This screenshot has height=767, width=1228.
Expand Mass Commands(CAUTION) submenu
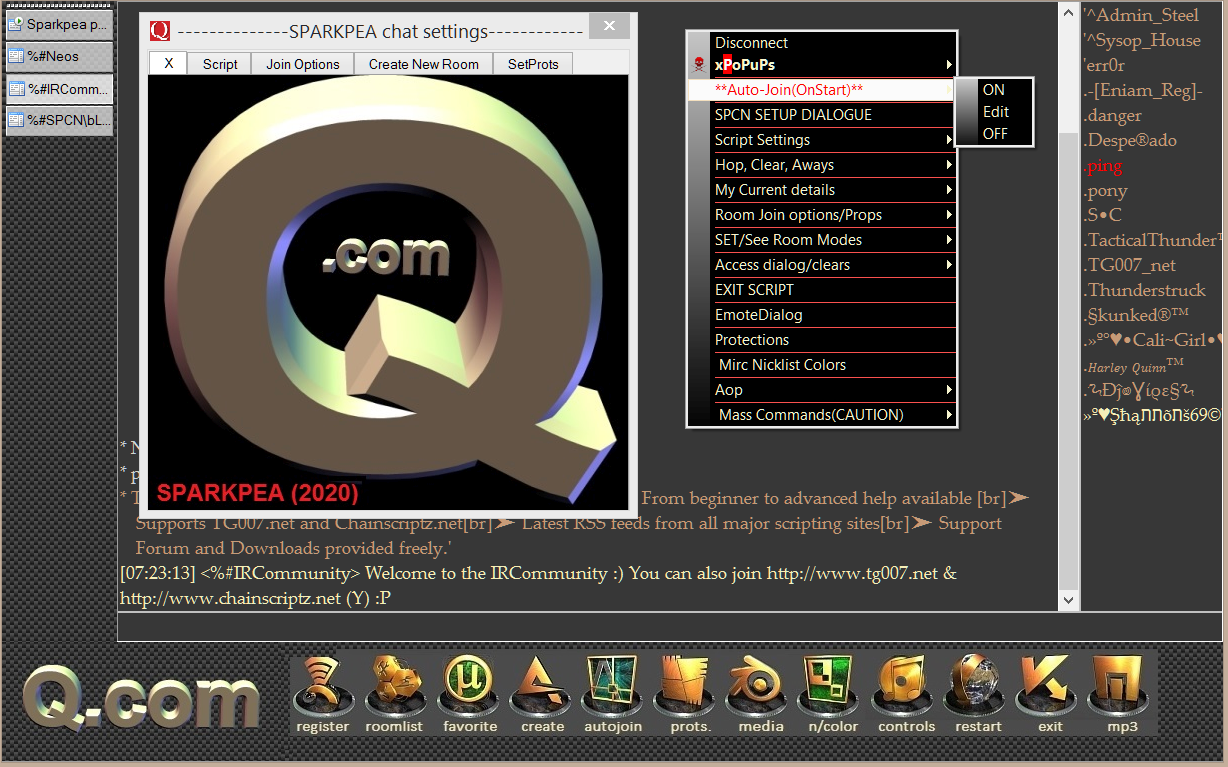822,414
